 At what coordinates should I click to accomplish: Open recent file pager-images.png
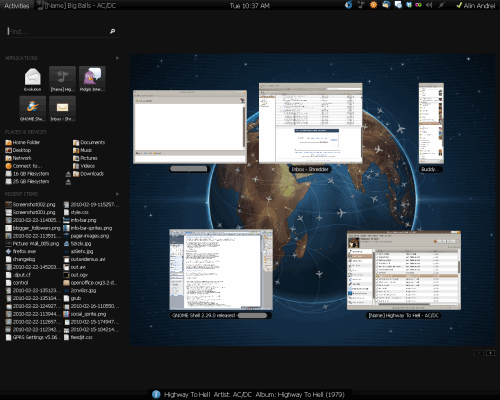click(86, 236)
